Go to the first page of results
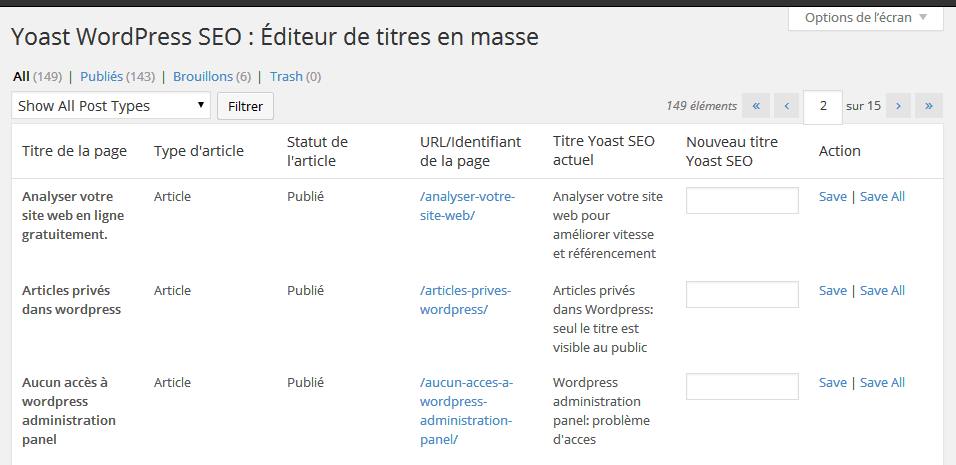The height and width of the screenshot is (465, 956). 756,105
